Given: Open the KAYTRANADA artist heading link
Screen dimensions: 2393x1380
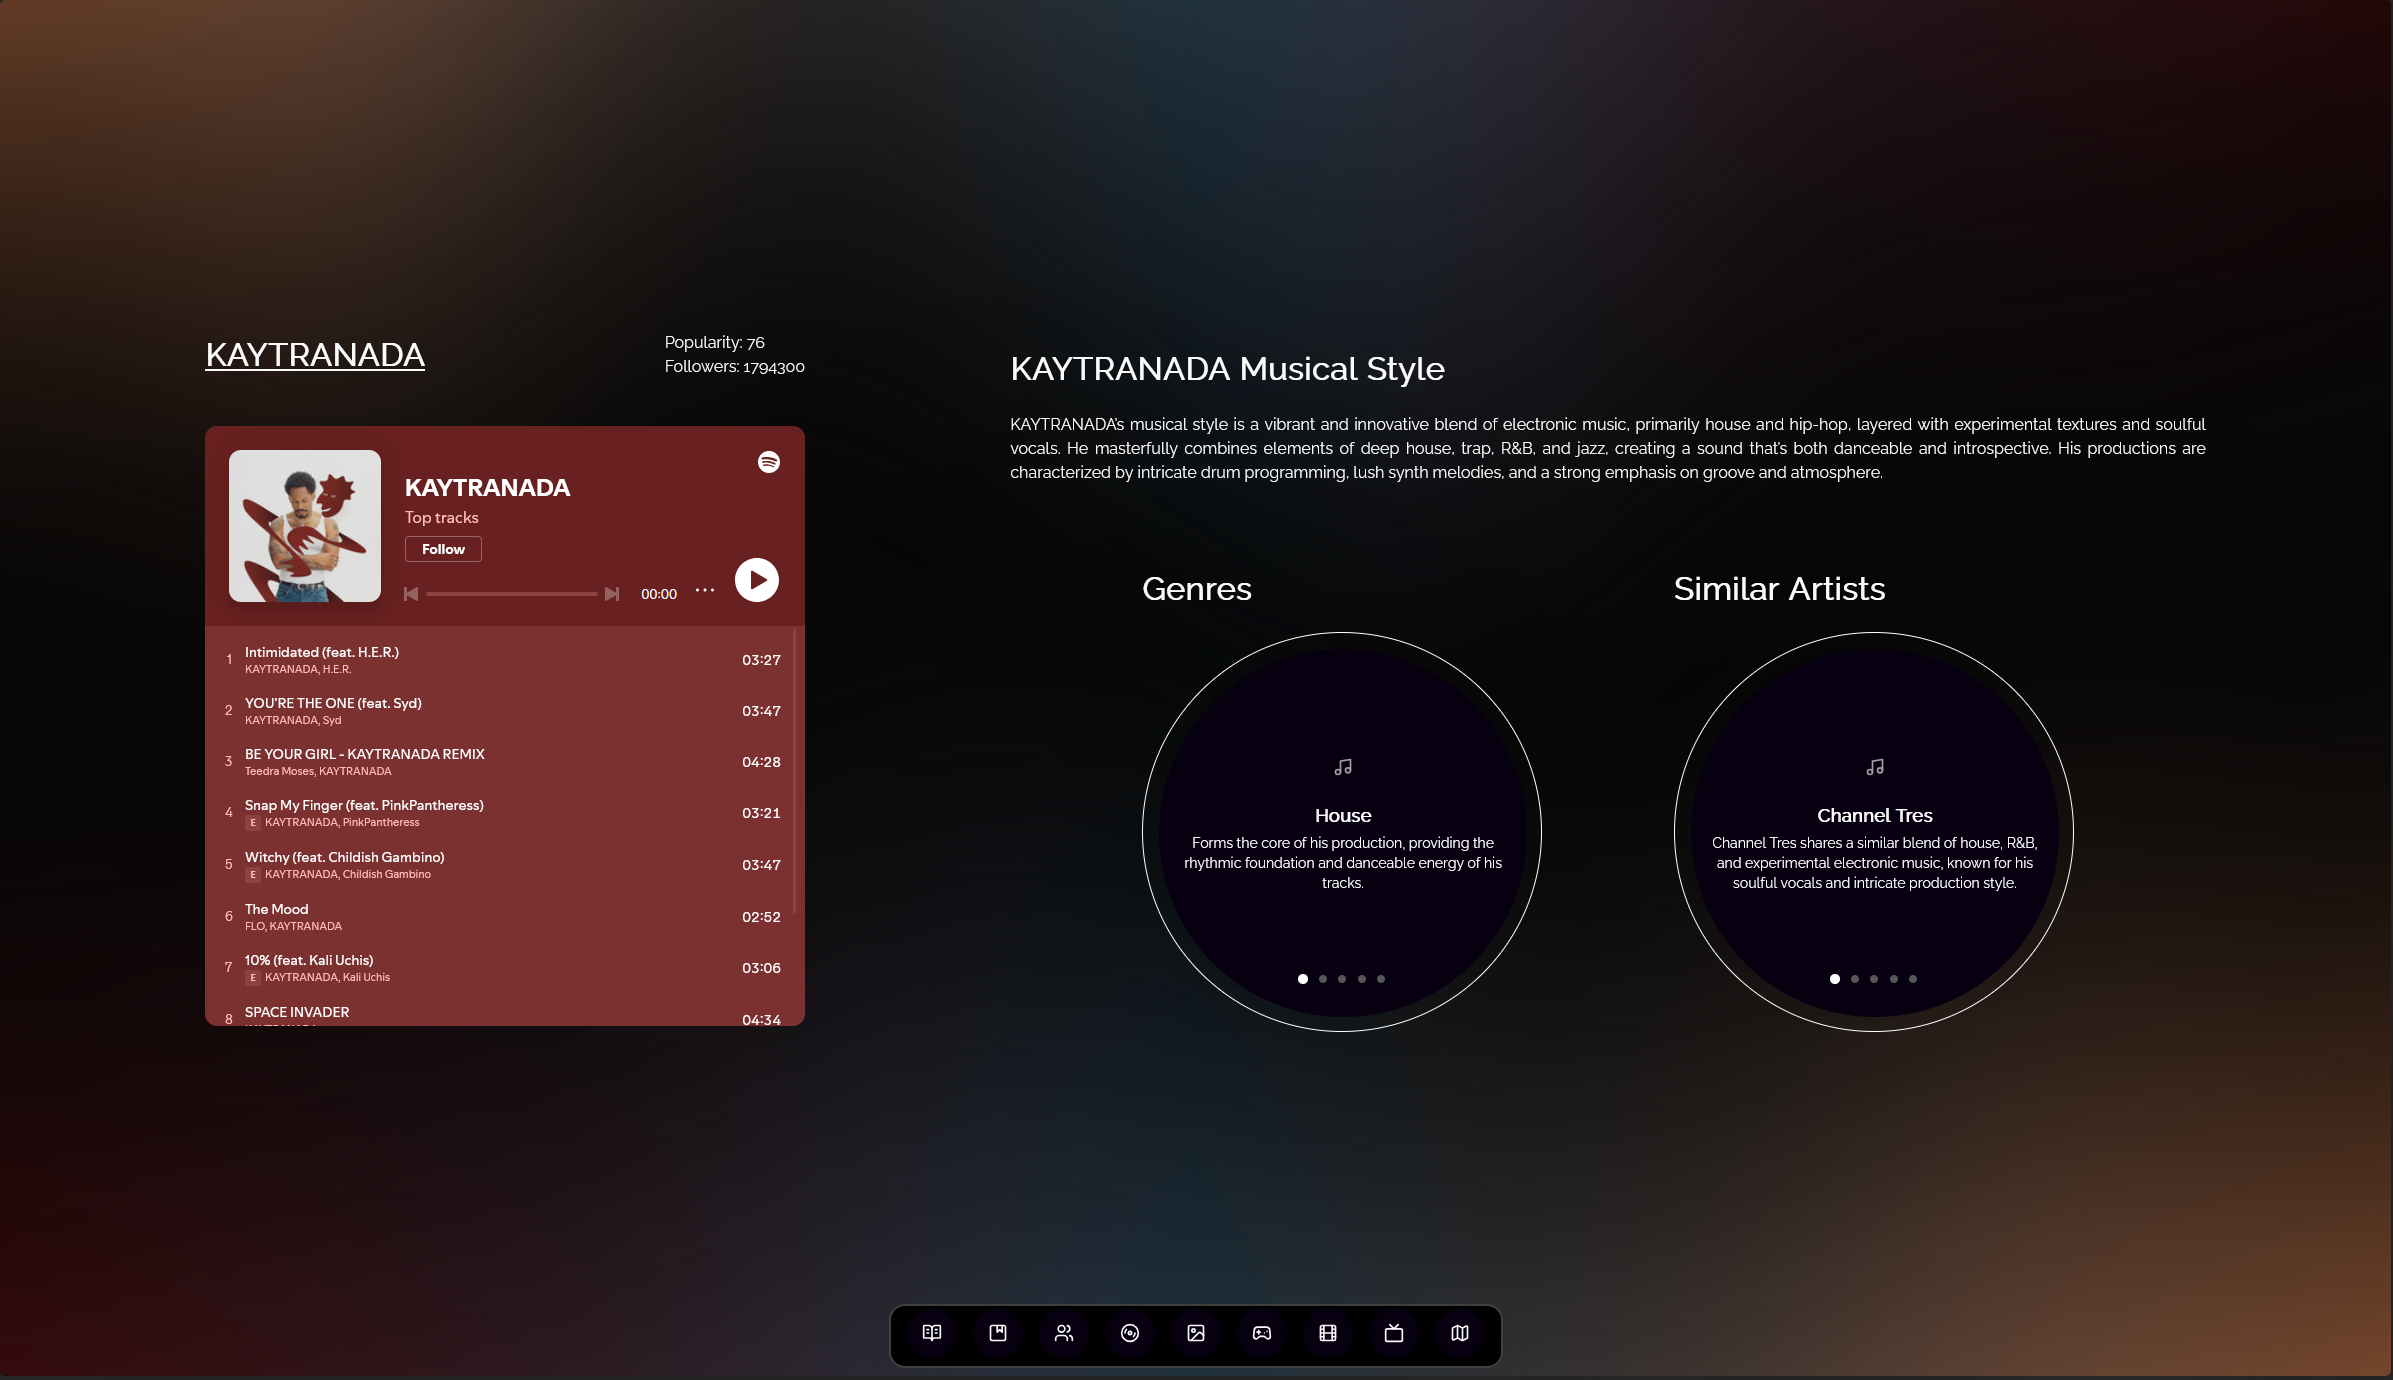Looking at the screenshot, I should (x=315, y=355).
